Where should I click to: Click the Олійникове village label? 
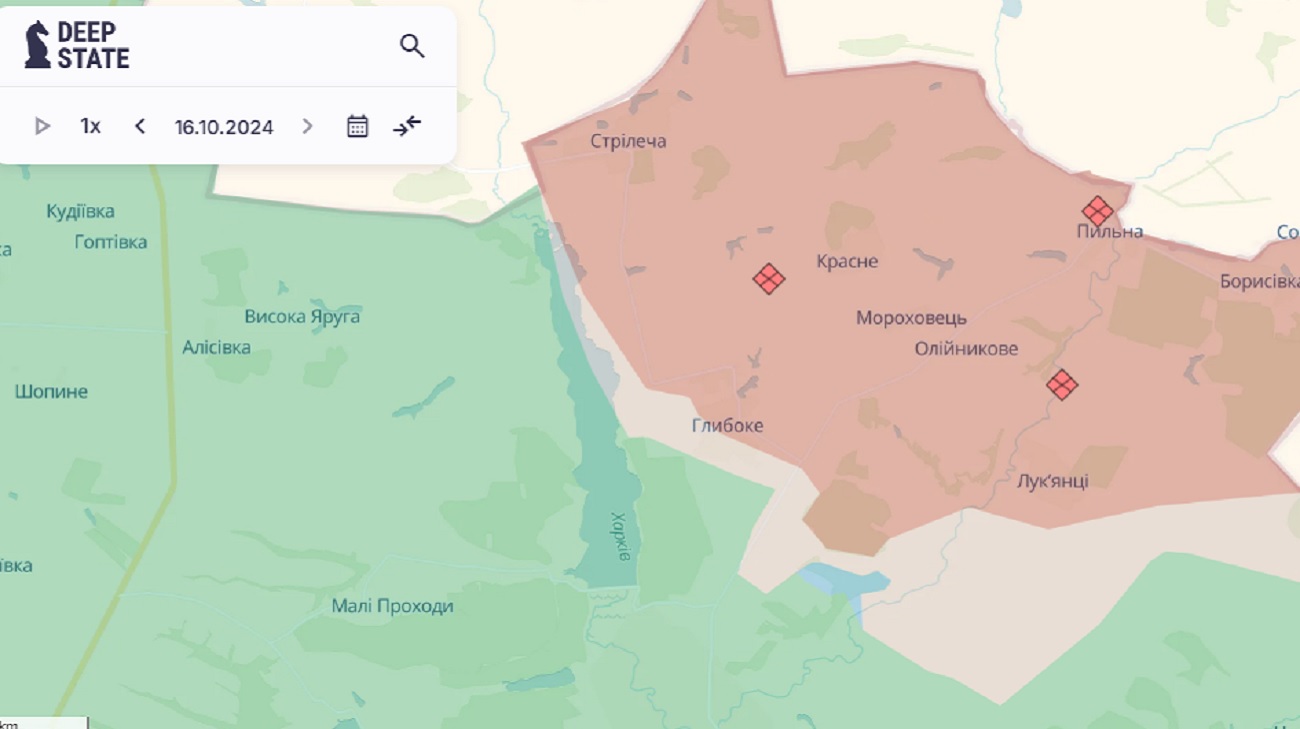[x=966, y=349]
